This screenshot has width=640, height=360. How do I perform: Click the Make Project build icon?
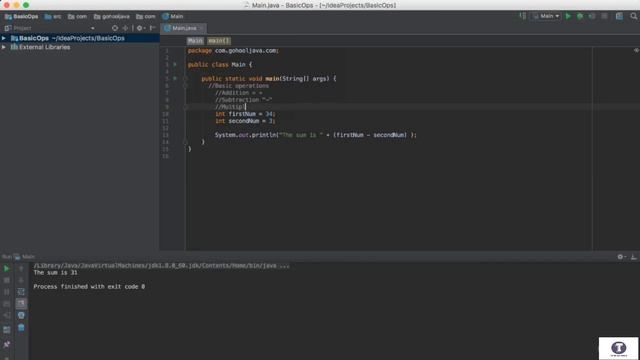pos(522,16)
